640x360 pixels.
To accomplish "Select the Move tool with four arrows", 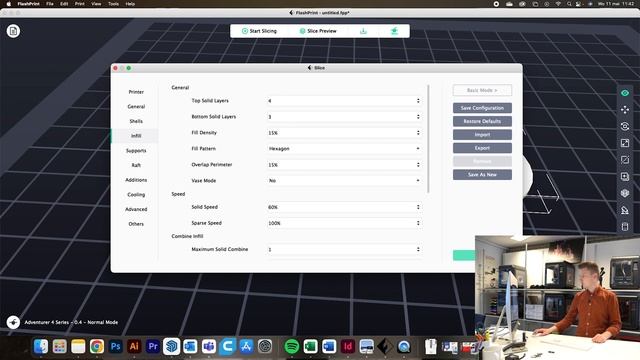I will (625, 110).
